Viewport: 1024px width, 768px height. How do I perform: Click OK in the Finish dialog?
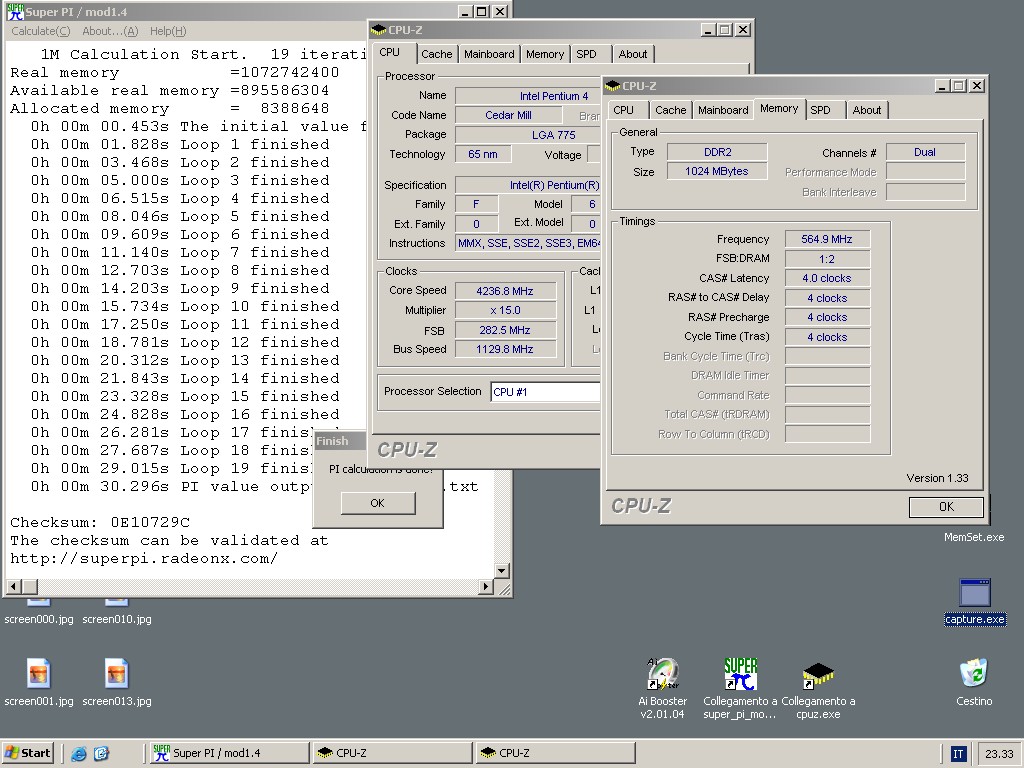point(377,503)
